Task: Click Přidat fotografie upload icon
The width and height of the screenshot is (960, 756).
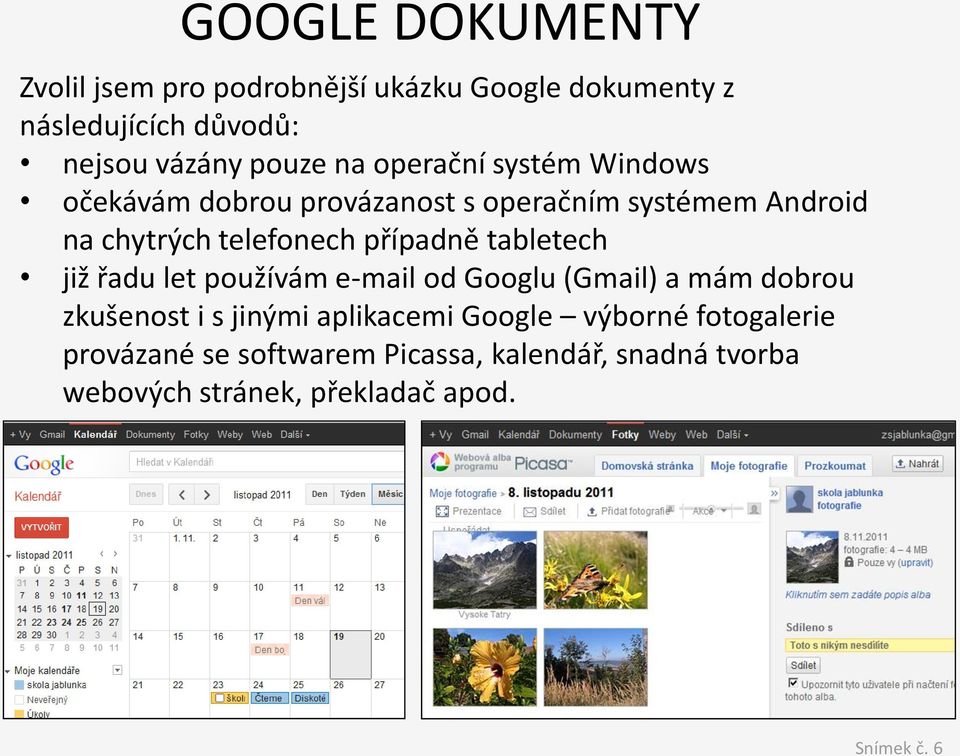Action: click(591, 512)
